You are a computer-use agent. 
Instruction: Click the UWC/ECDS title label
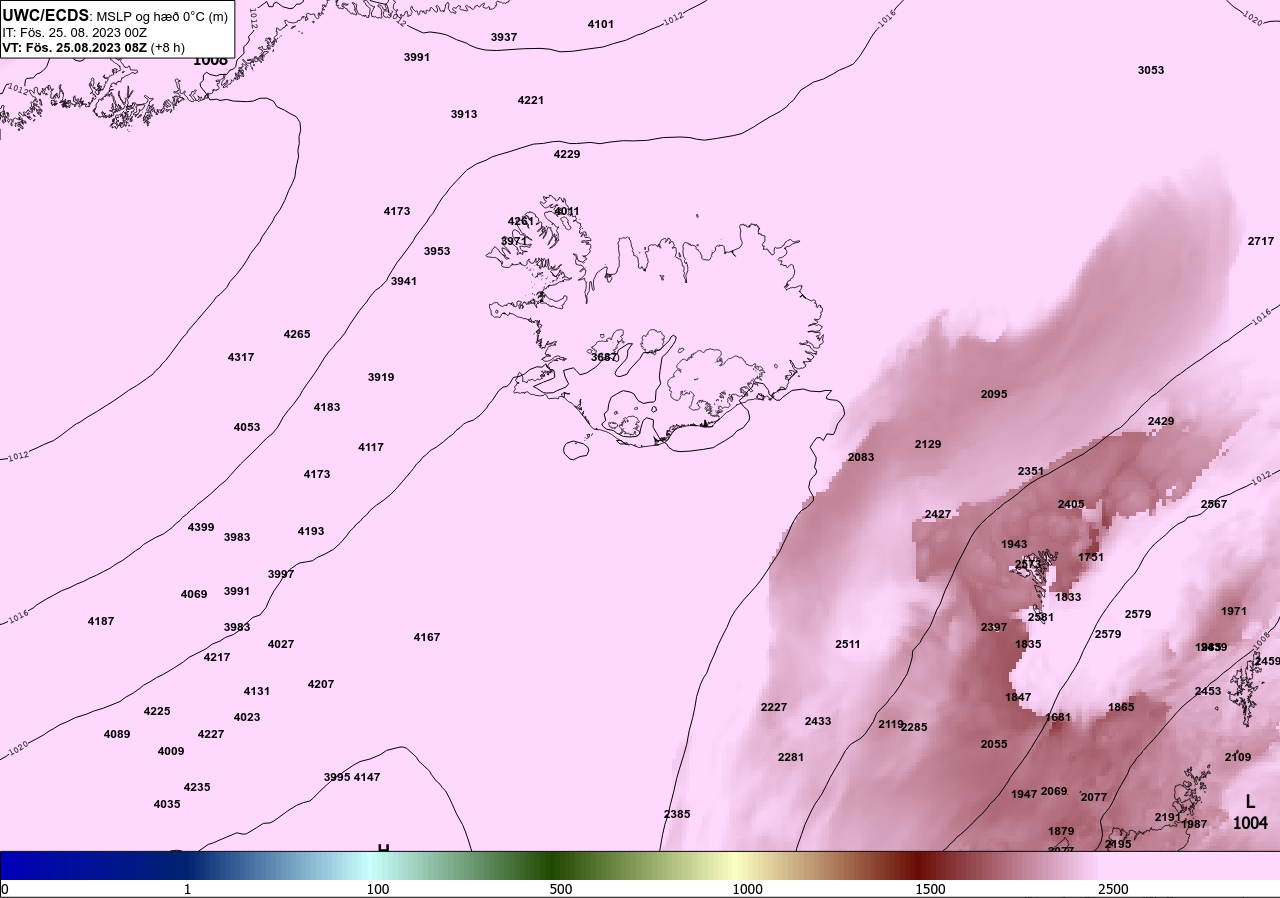tap(46, 16)
